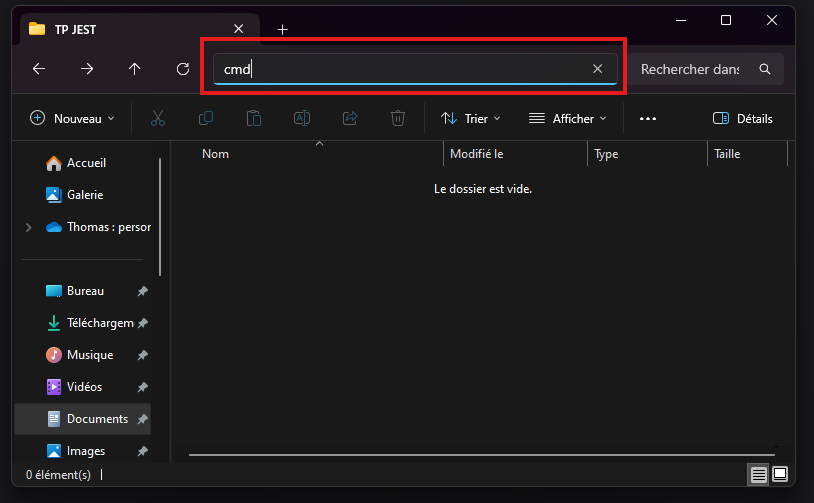This screenshot has height=503, width=814.
Task: Open the Nouveau dropdown menu
Action: pyautogui.click(x=73, y=118)
